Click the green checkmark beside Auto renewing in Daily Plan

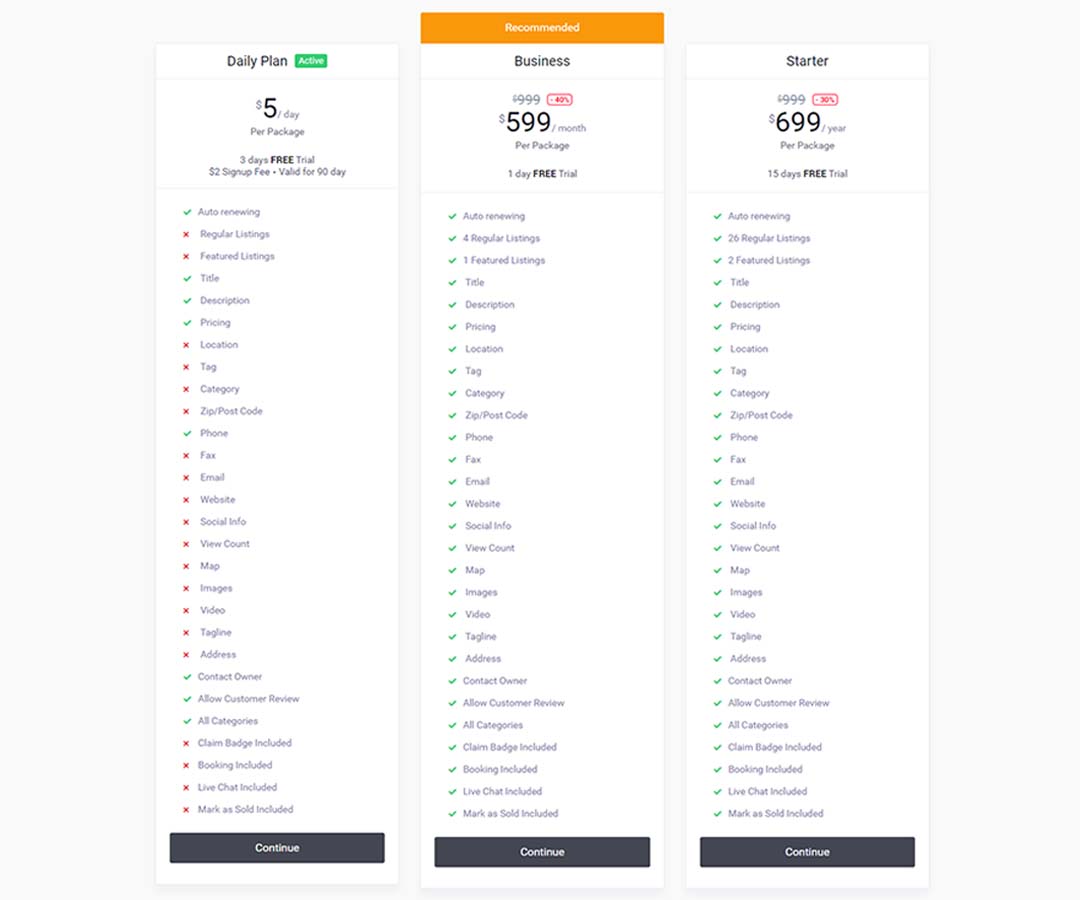(189, 212)
